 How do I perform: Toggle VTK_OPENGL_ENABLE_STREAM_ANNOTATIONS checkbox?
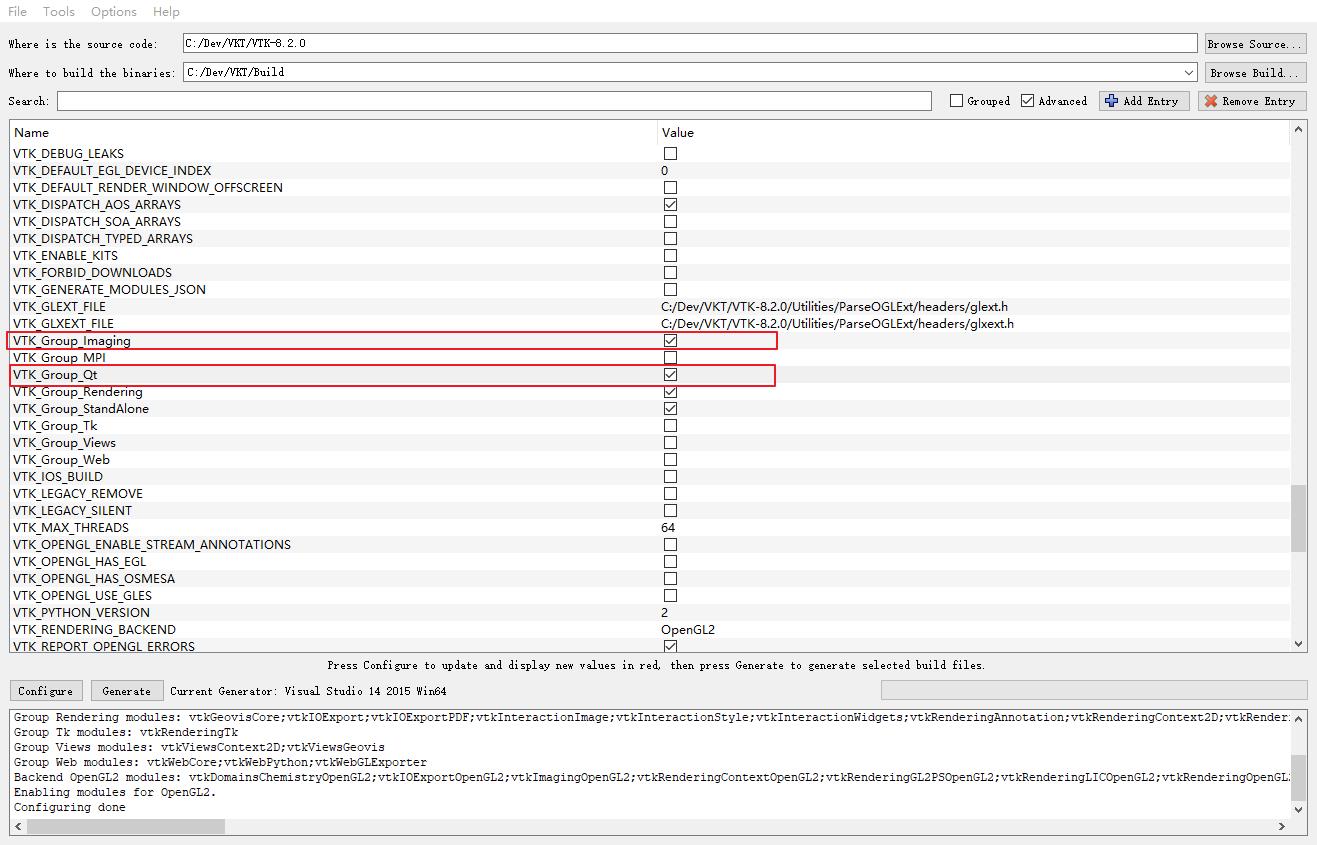670,545
